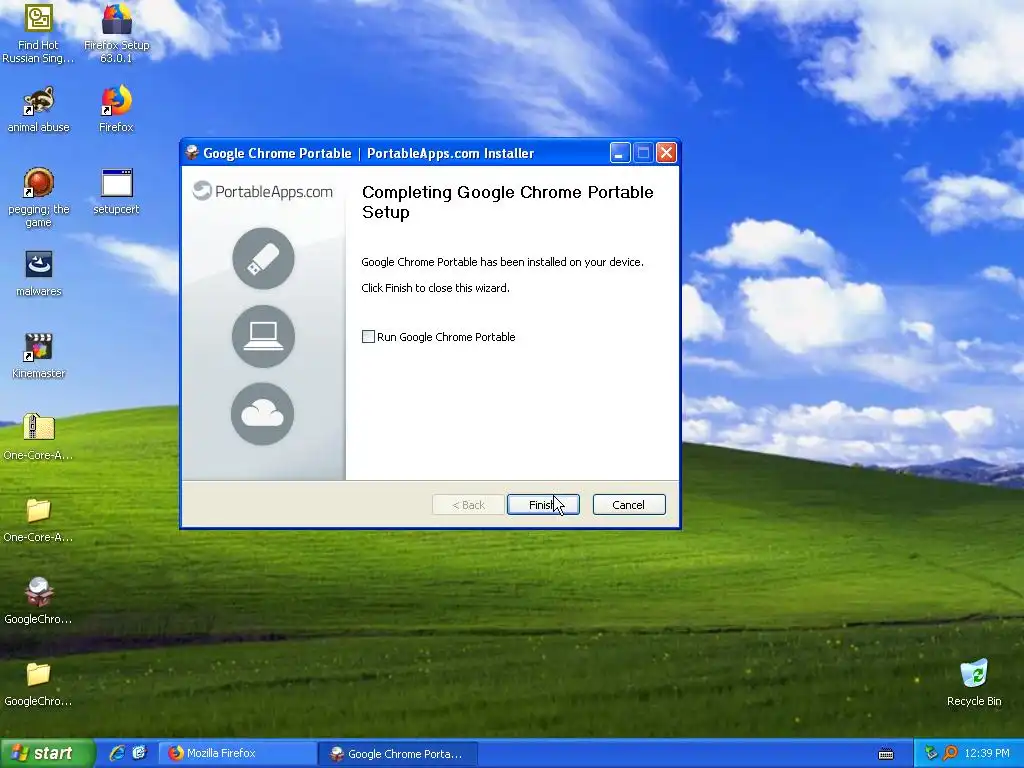Click the Cancel button in installer
The height and width of the screenshot is (768, 1024).
[629, 505]
